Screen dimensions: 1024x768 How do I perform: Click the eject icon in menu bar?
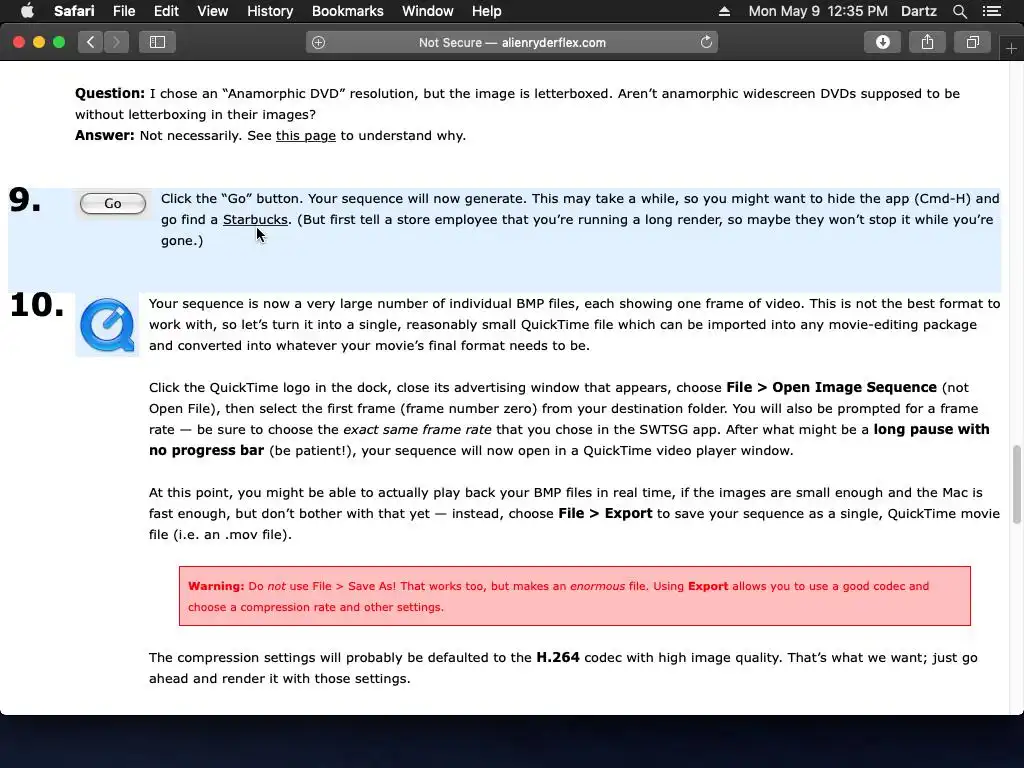click(x=724, y=11)
